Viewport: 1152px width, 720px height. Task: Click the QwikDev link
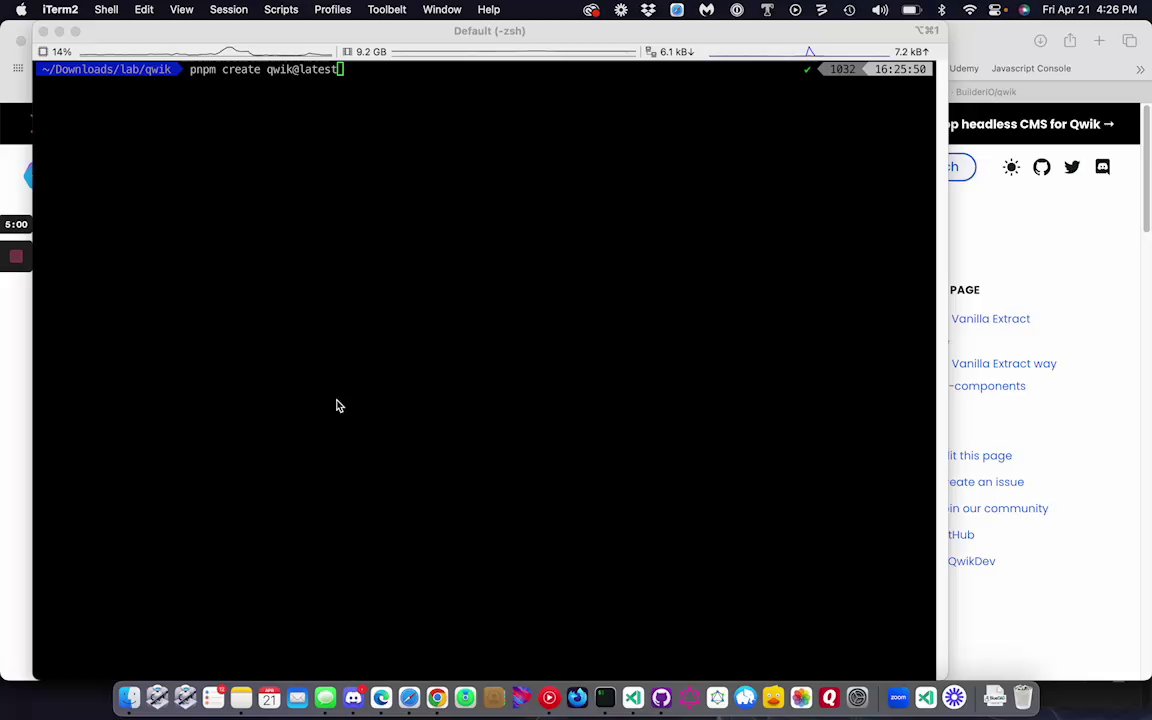click(x=971, y=561)
